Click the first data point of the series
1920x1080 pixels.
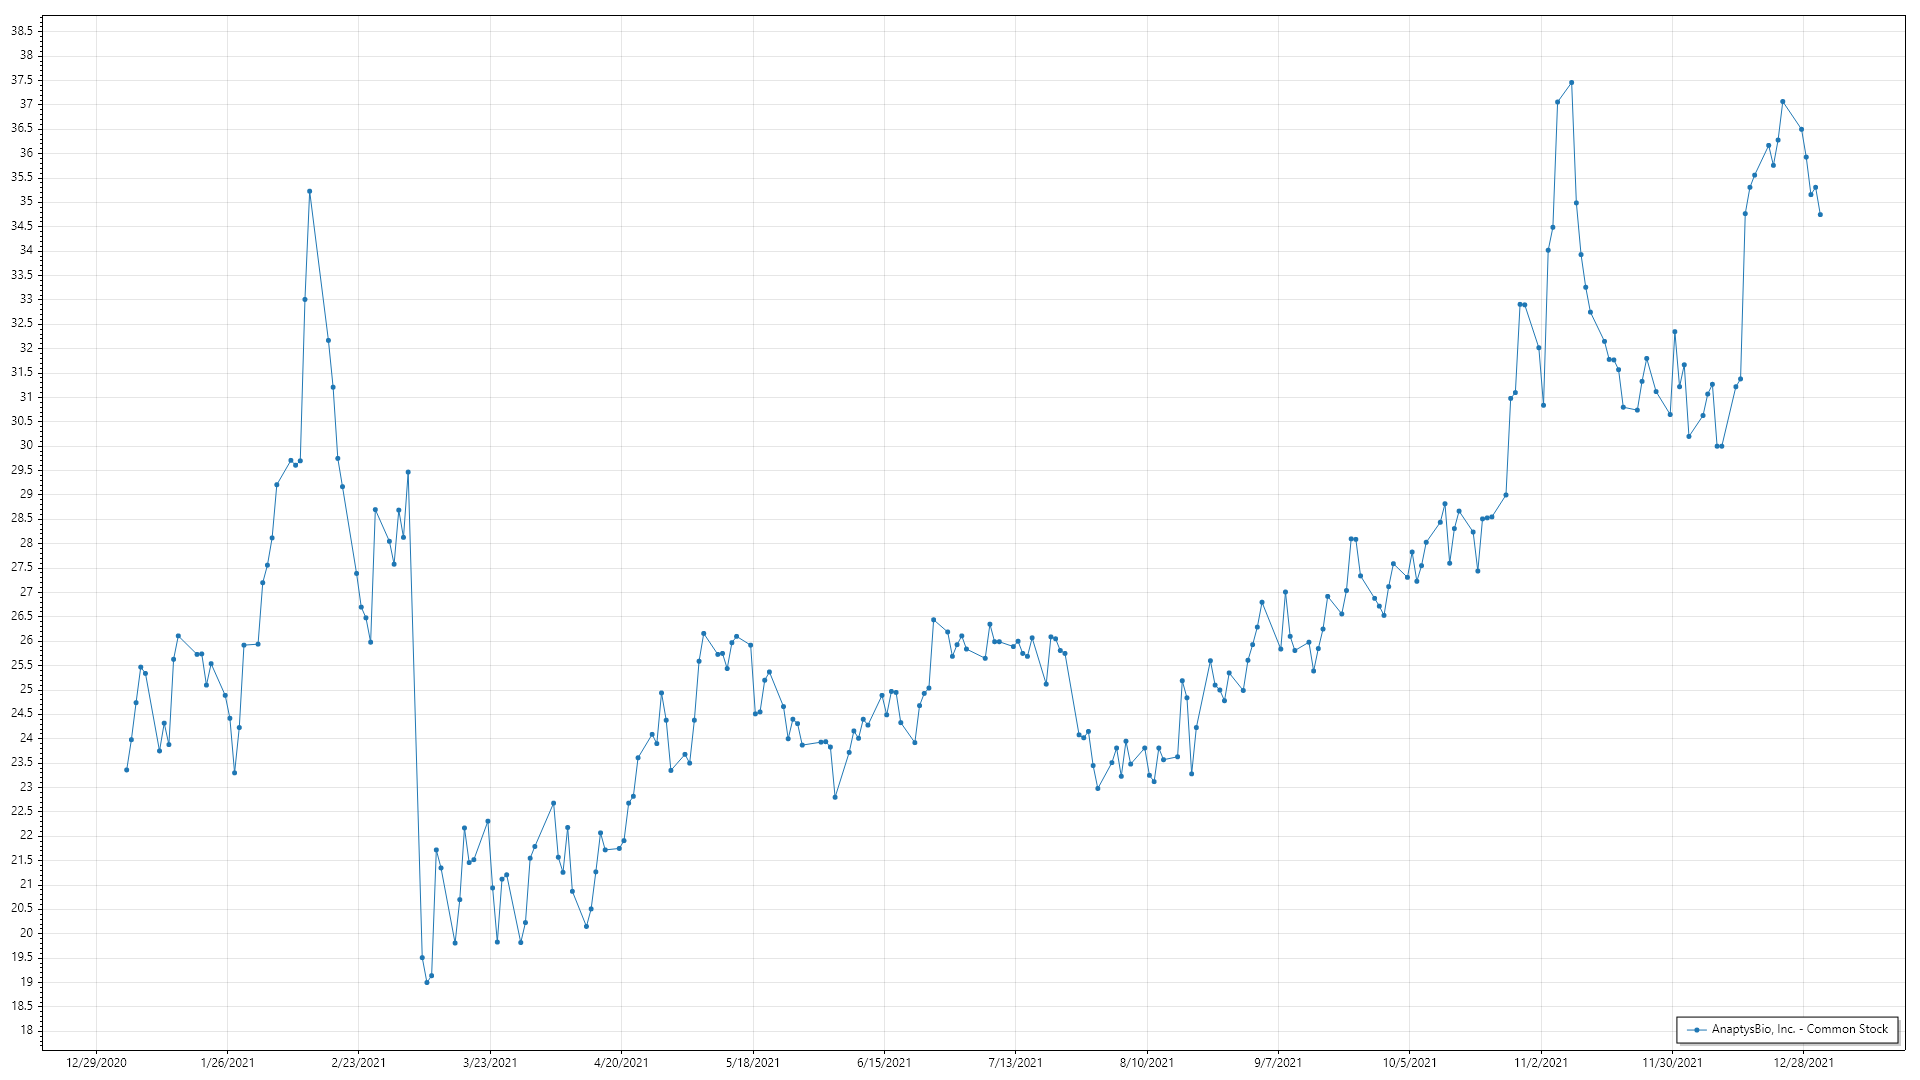126,770
